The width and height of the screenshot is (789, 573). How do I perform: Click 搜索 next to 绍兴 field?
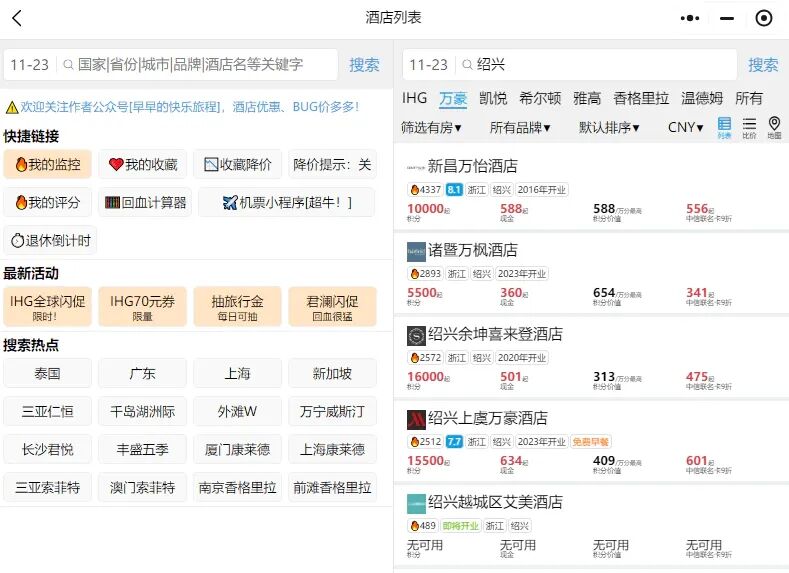[x=763, y=64]
